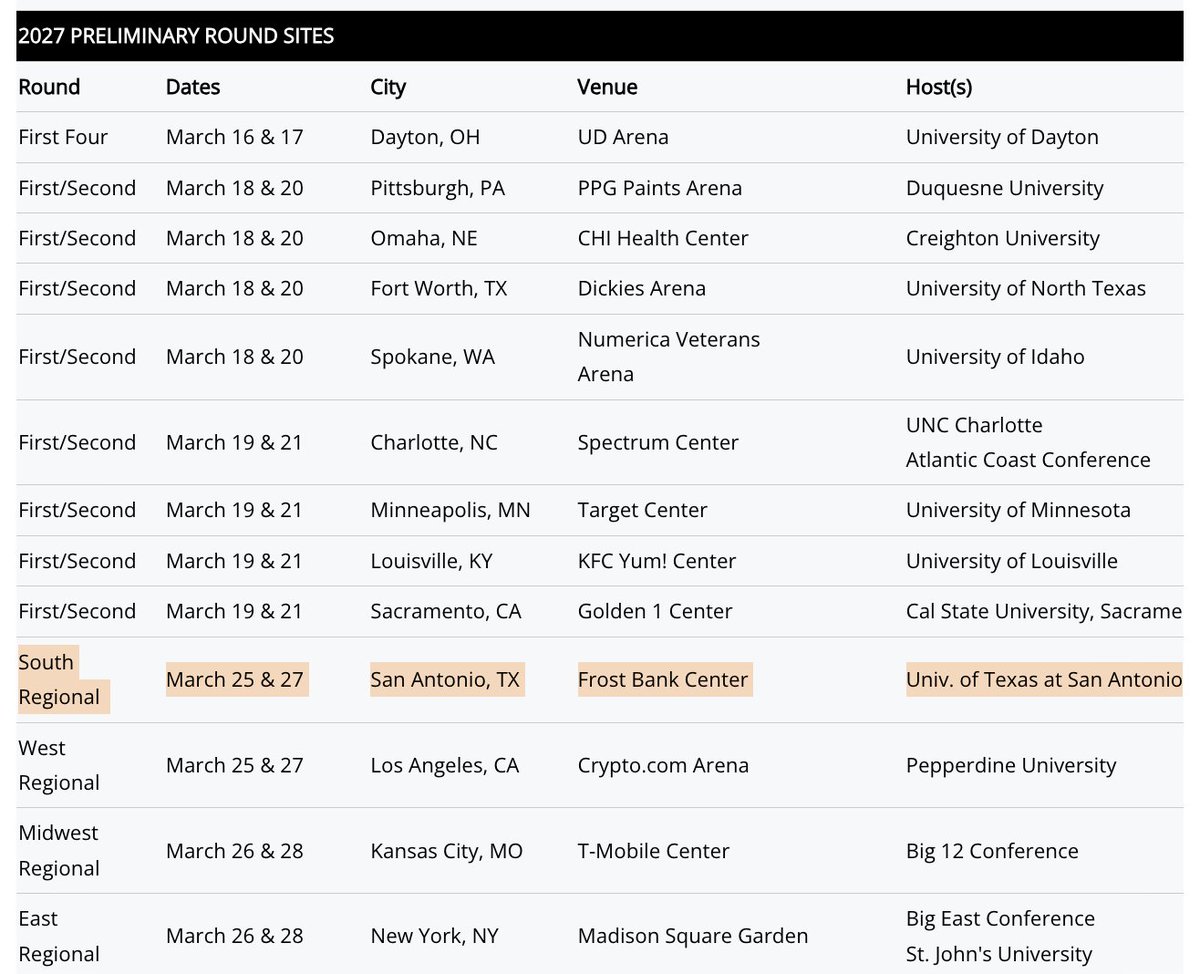Screen dimensions: 1200x974
Task: Click the "Fort Worth, TX" city cell
Action: pos(439,288)
